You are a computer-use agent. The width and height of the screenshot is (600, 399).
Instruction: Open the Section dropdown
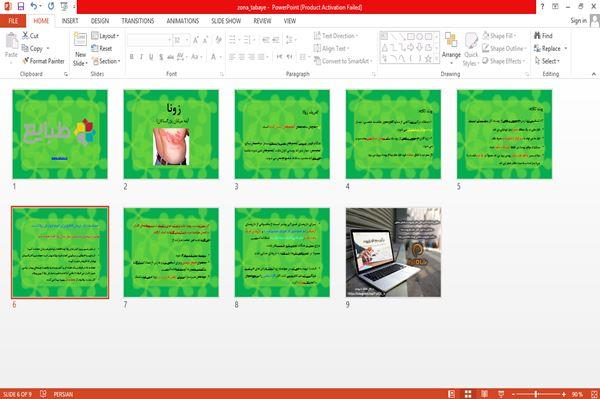[x=106, y=61]
